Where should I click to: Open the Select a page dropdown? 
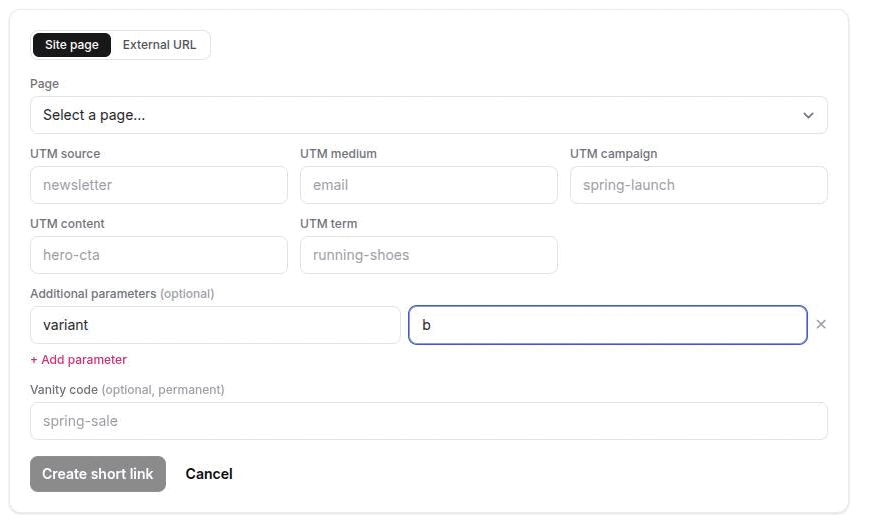[429, 115]
